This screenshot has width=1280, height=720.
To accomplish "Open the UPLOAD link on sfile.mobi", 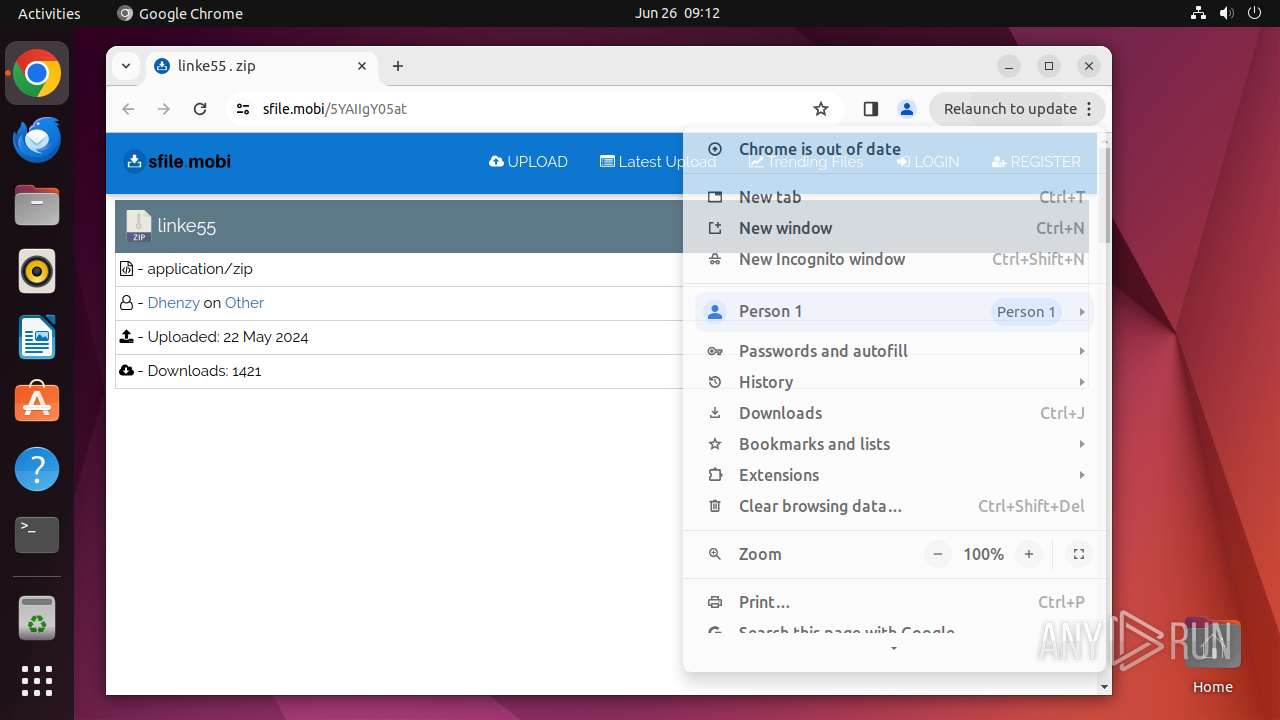I will [x=528, y=161].
